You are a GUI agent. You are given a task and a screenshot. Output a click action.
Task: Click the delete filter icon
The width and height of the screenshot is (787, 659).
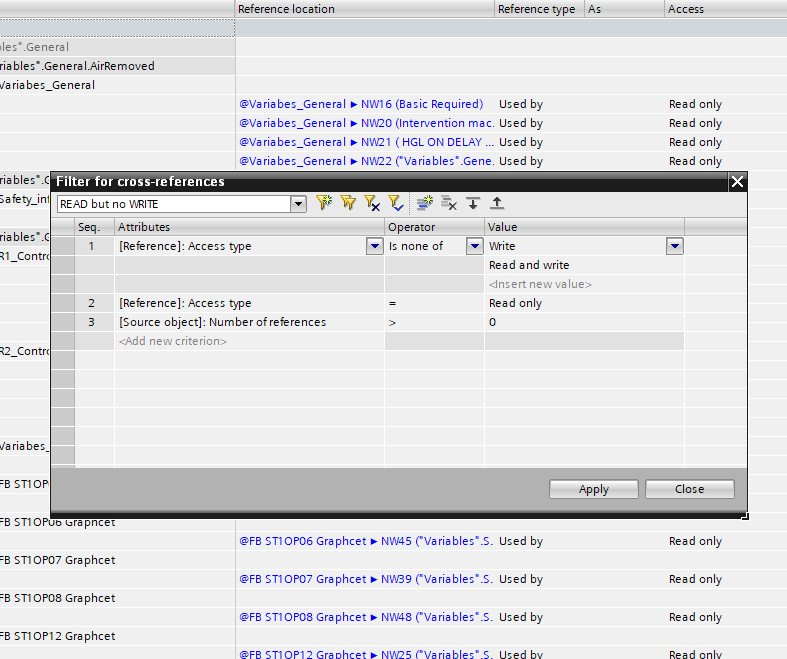(371, 203)
